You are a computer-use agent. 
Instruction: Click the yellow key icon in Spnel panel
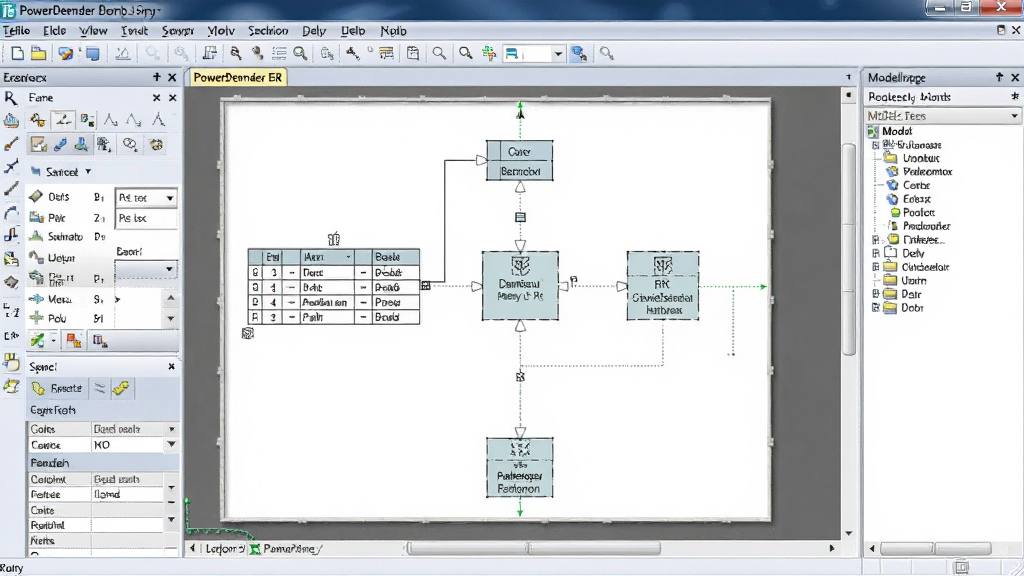(x=121, y=389)
